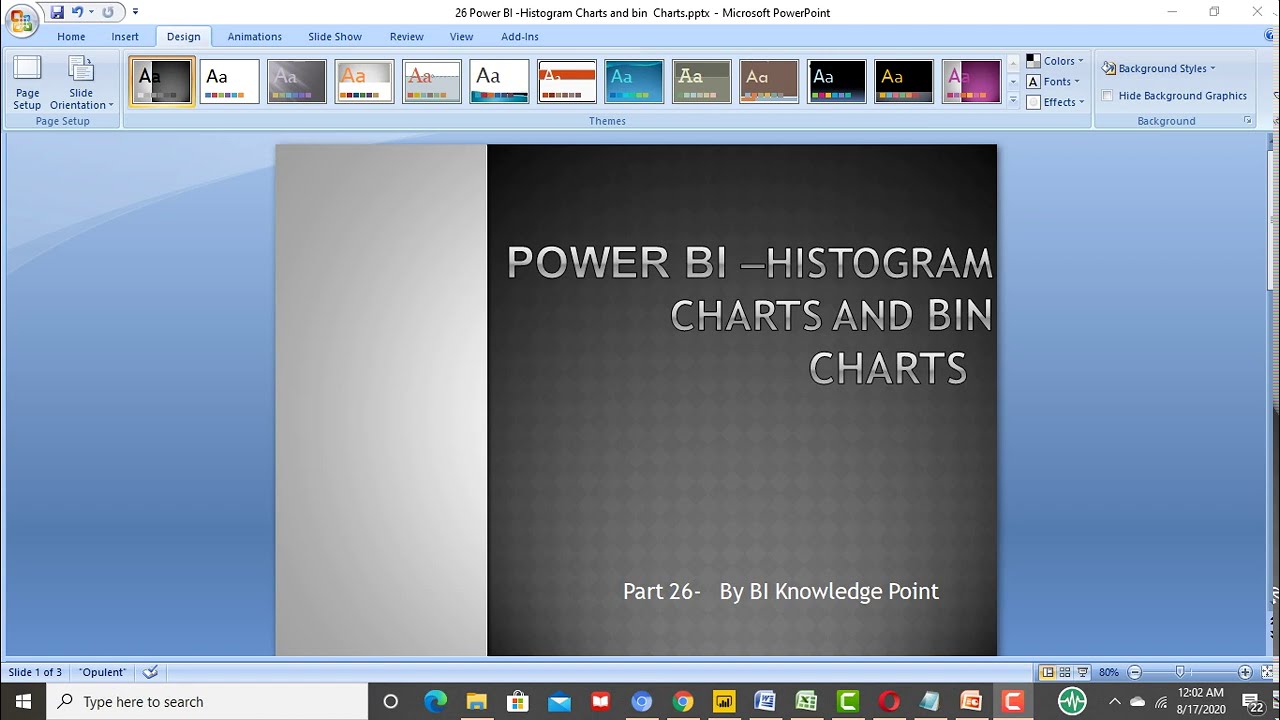Apply the brown theme thumbnail
The height and width of the screenshot is (720, 1280).
pos(769,81)
